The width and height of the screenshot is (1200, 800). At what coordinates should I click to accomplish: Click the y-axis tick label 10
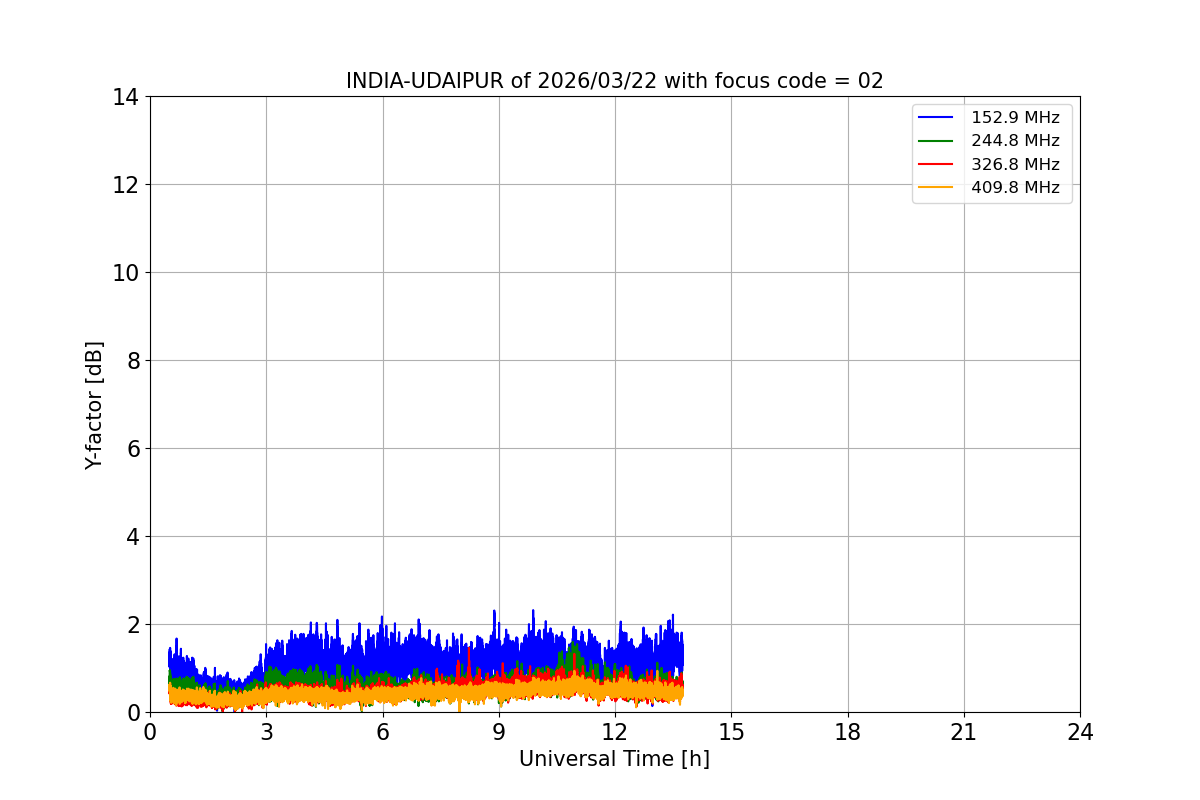(125, 273)
